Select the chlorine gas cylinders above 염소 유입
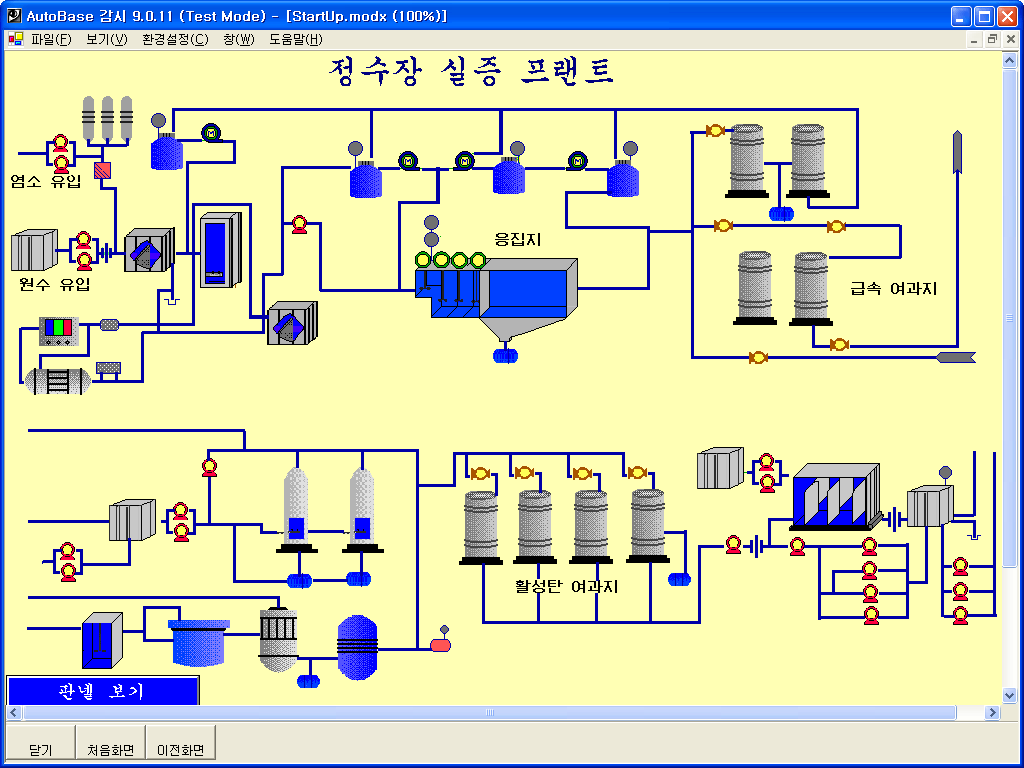The width and height of the screenshot is (1024, 768). point(107,120)
